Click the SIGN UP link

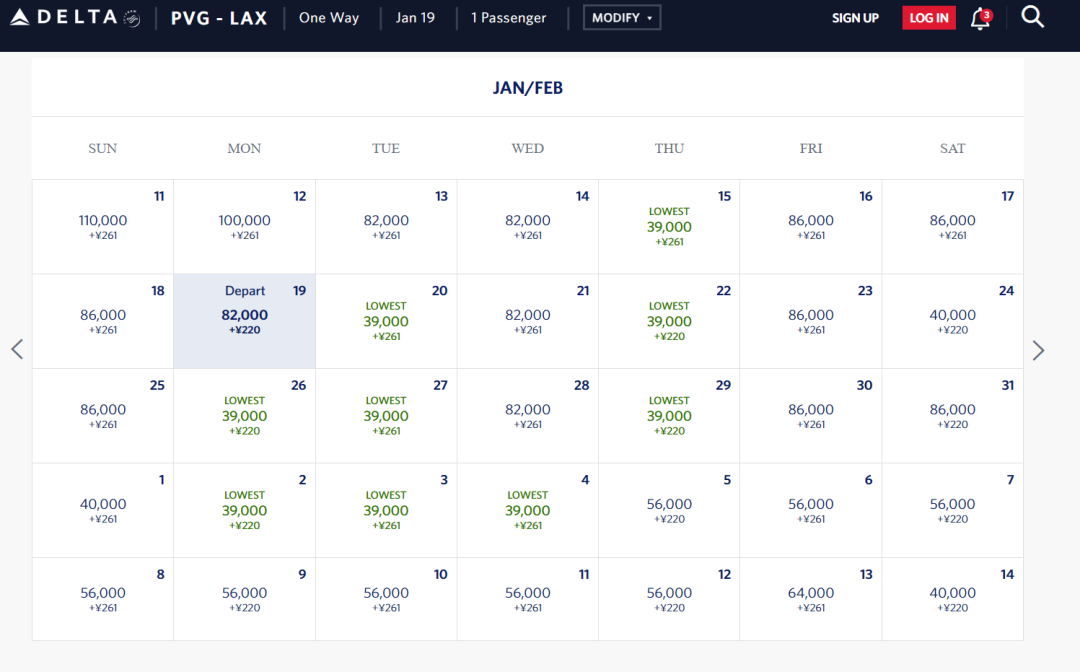(x=855, y=18)
